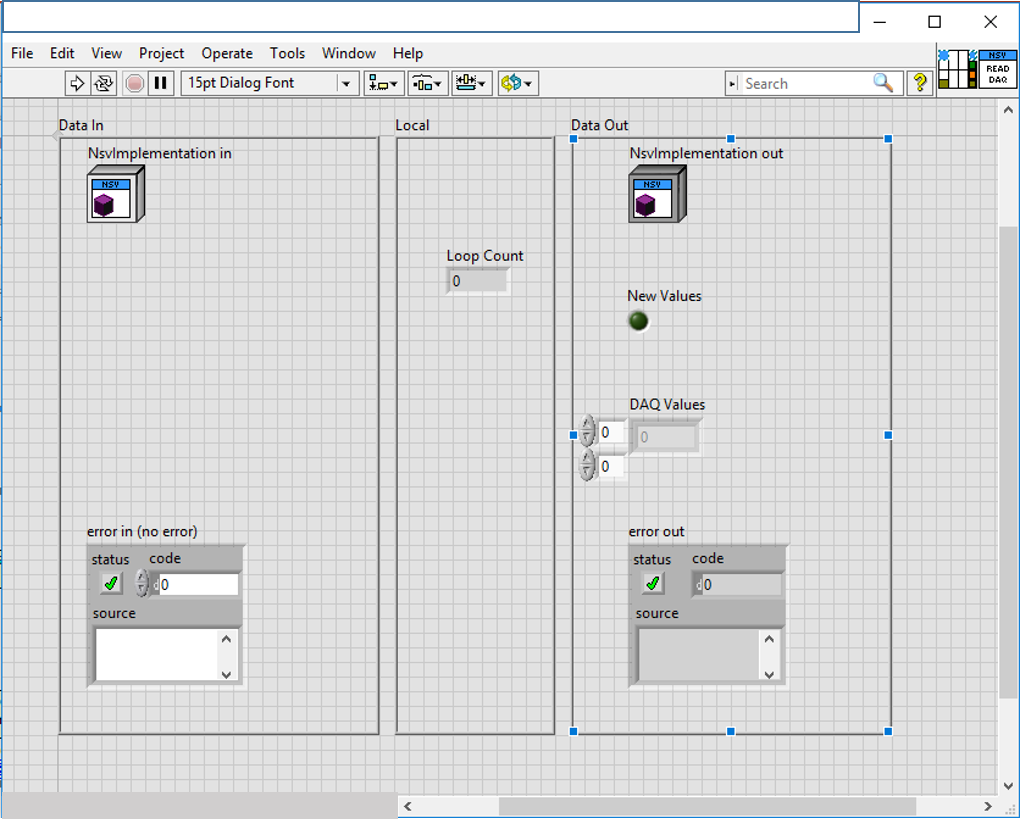
Task: Click the error in code field
Action: pos(199,585)
